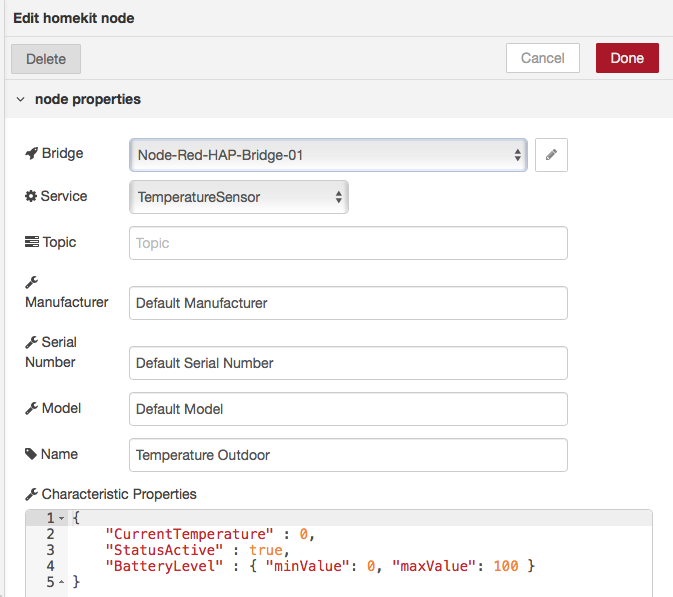Click the Name field Temperature Outdoor
Screen dimensions: 673x597
(x=348, y=455)
